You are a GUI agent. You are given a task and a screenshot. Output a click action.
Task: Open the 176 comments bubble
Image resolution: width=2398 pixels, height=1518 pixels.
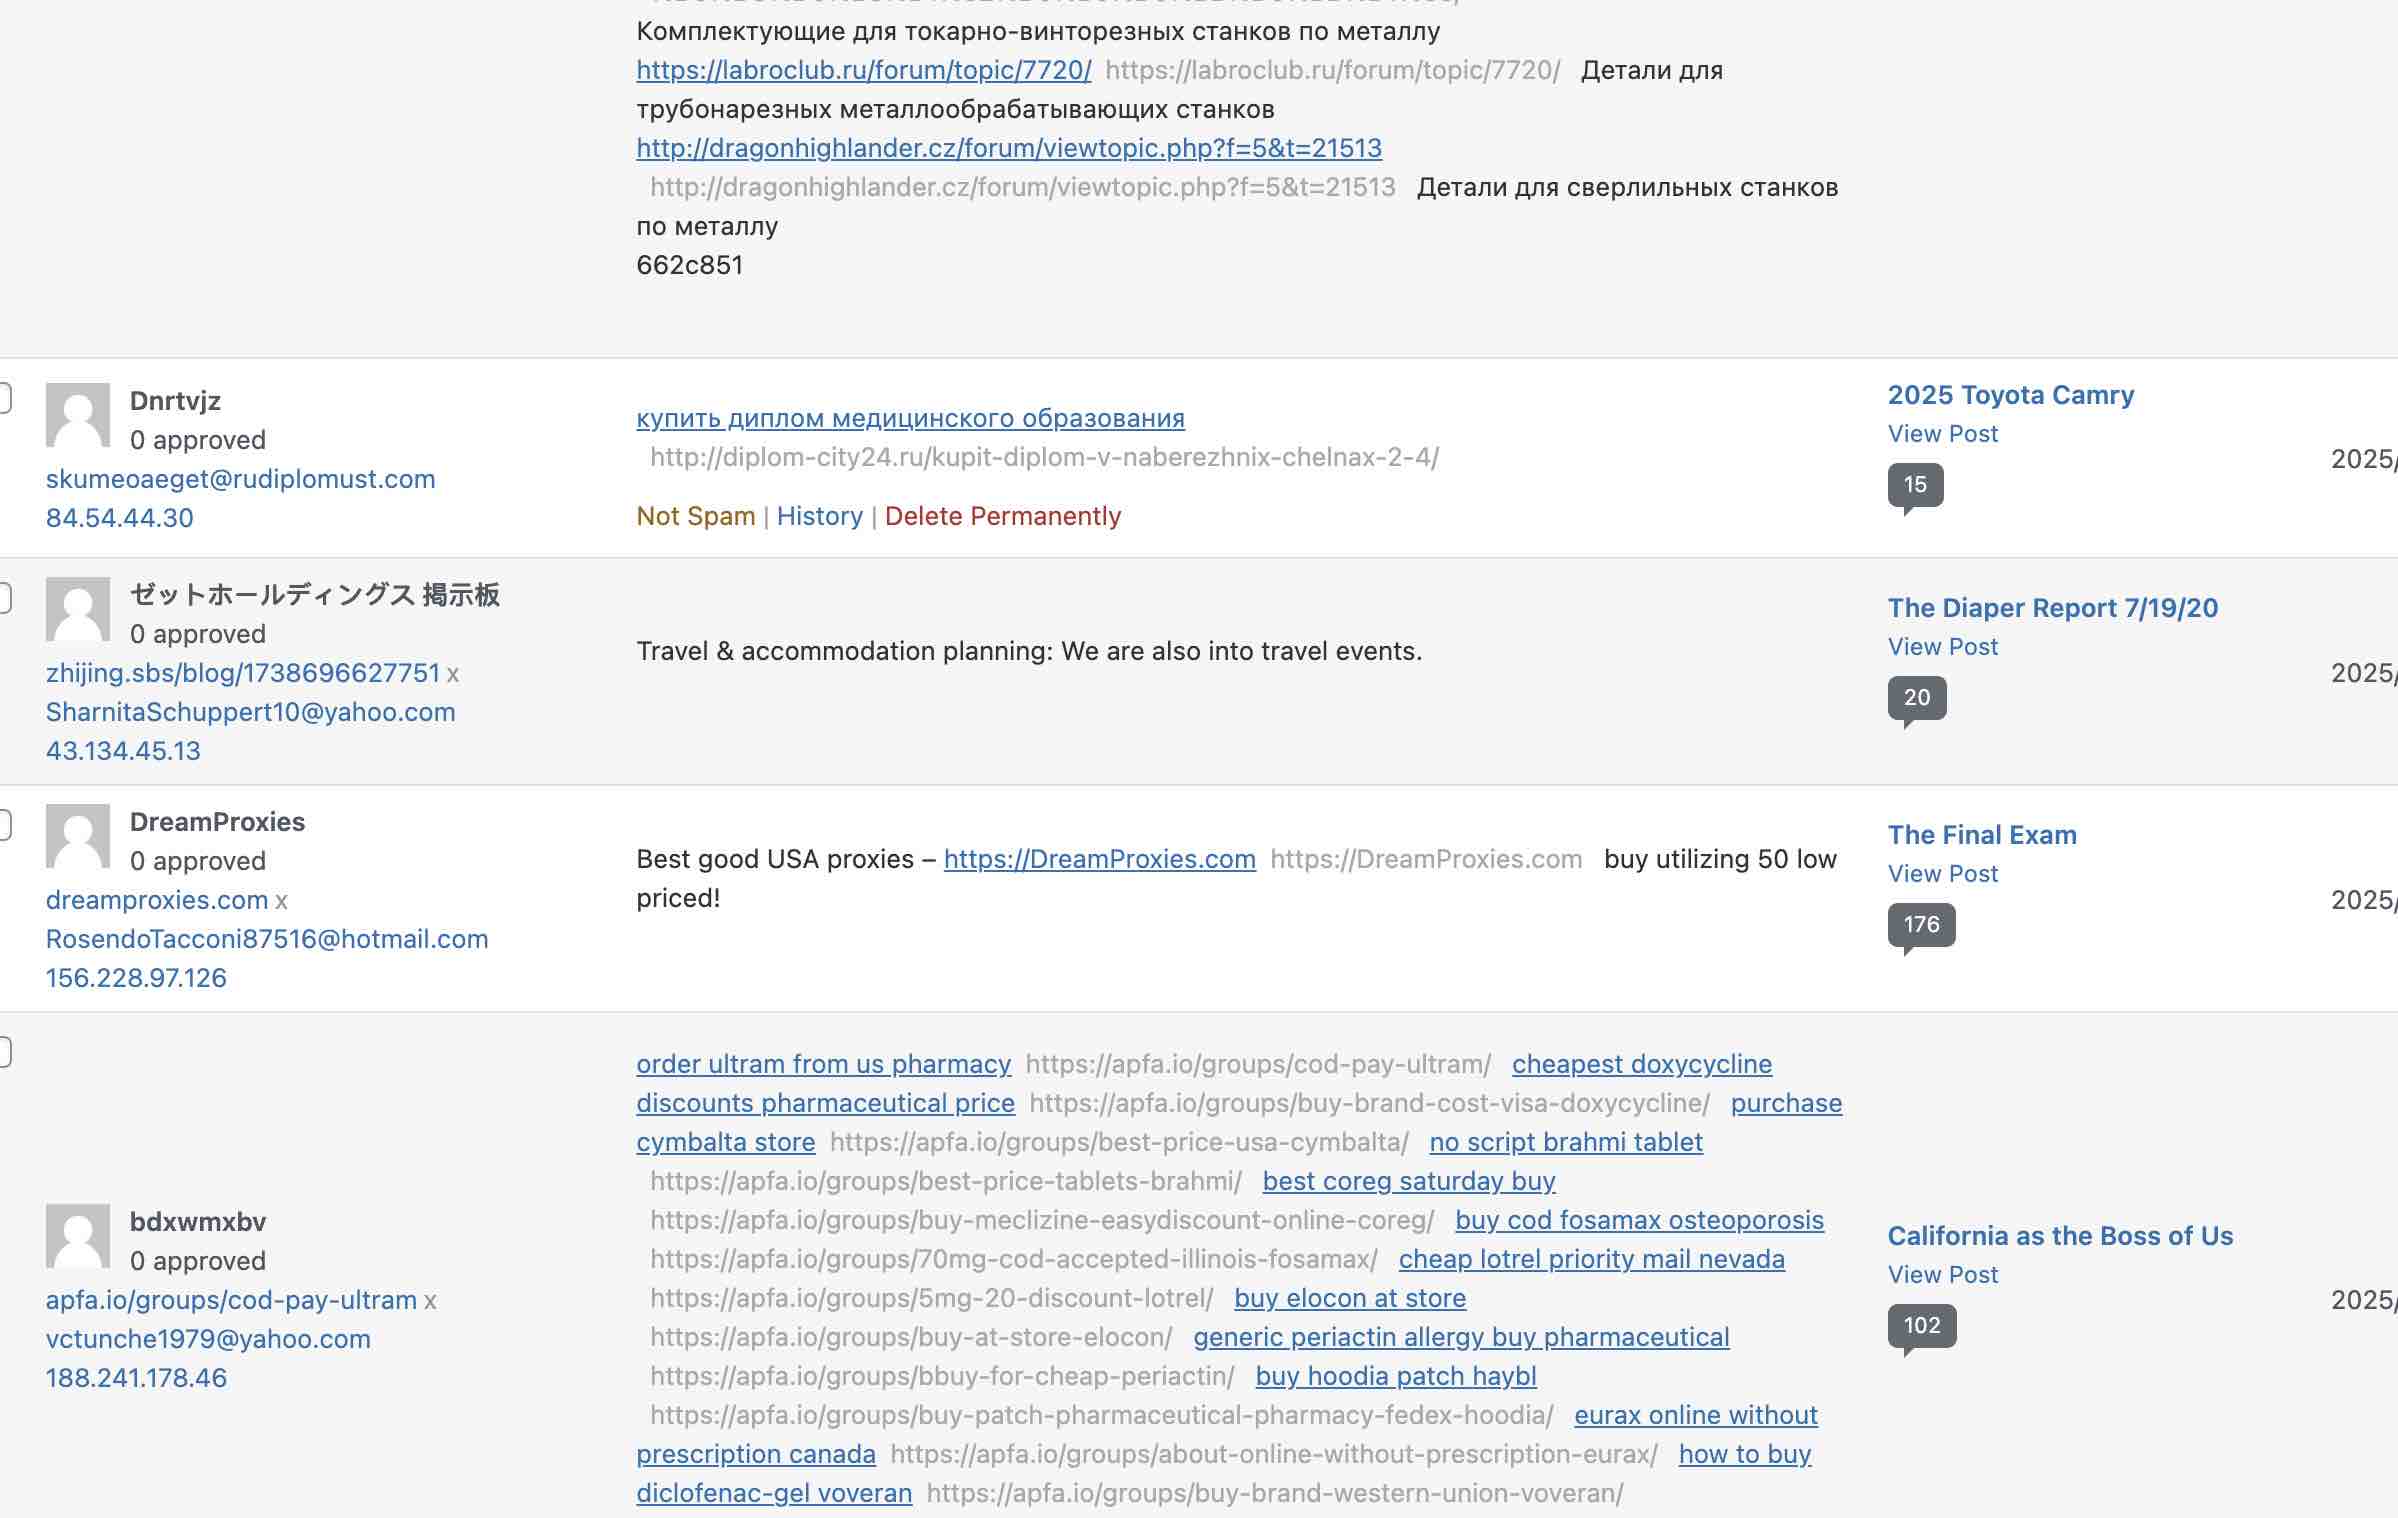coord(1920,925)
